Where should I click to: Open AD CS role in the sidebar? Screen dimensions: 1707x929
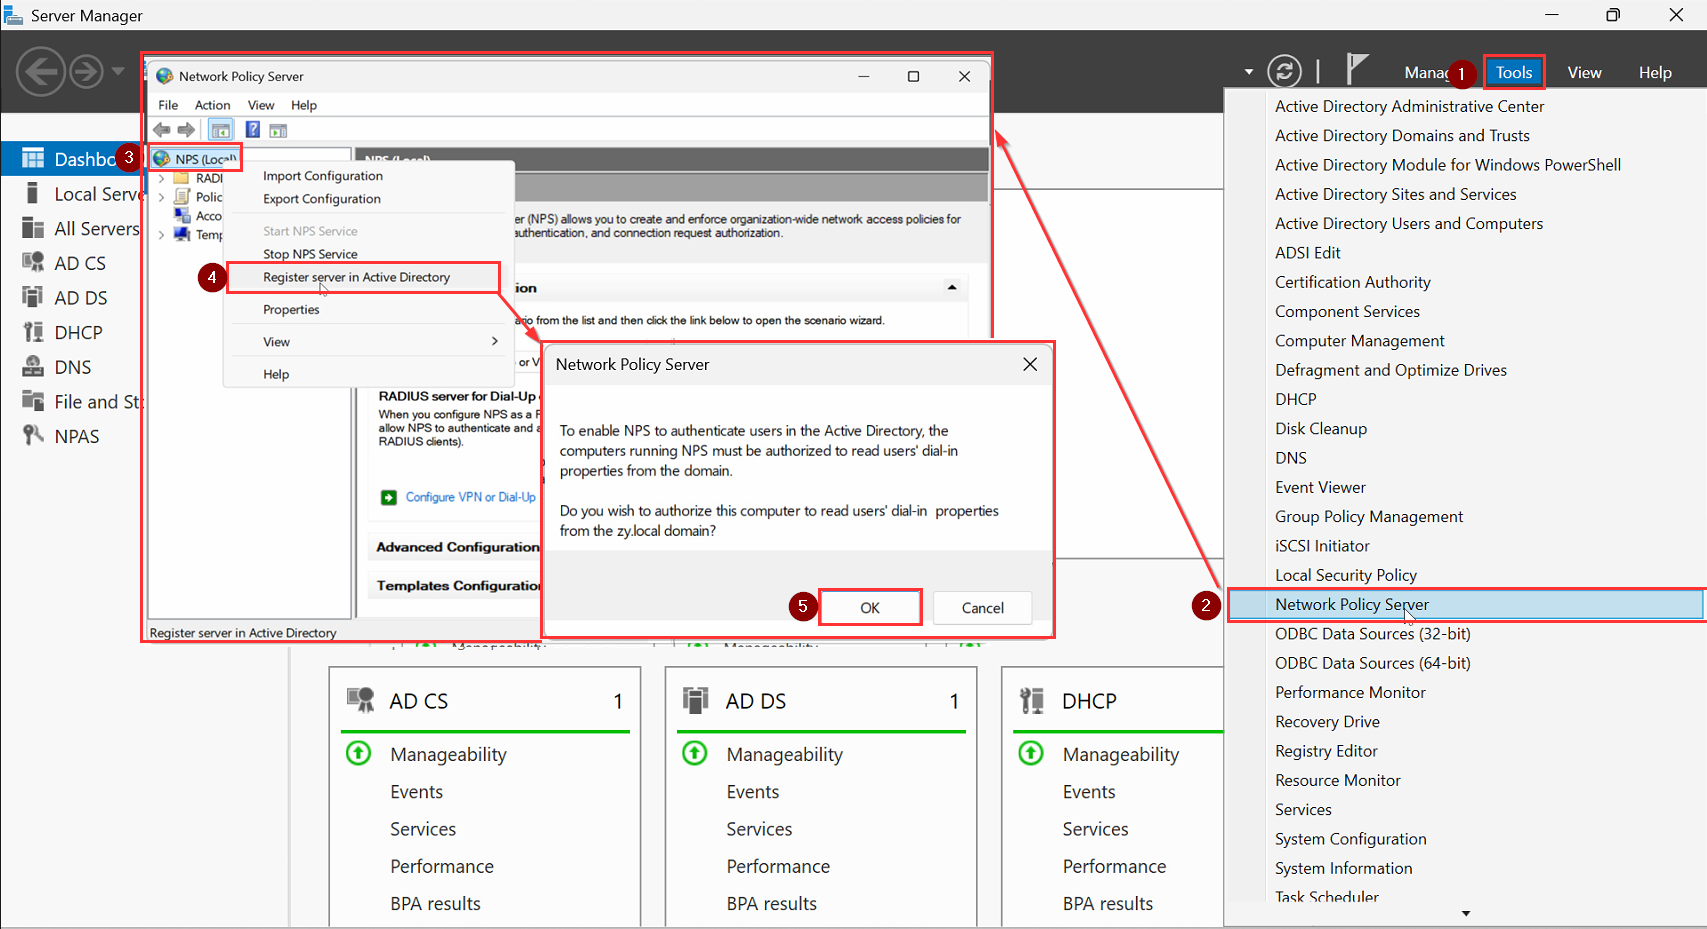71,263
